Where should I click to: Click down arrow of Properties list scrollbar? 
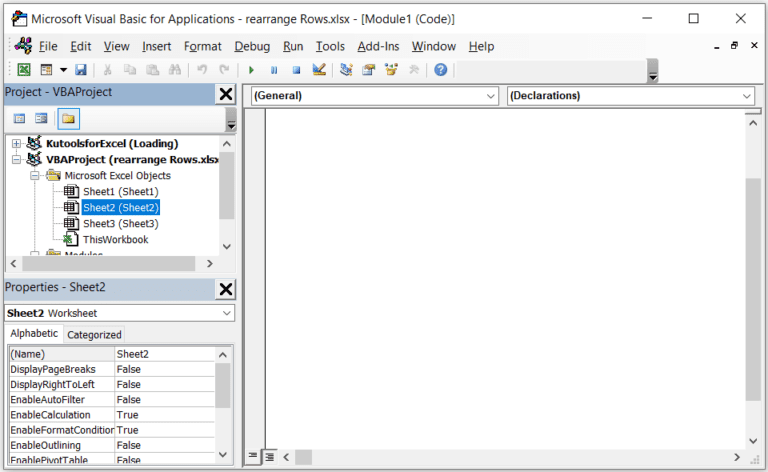coord(223,455)
